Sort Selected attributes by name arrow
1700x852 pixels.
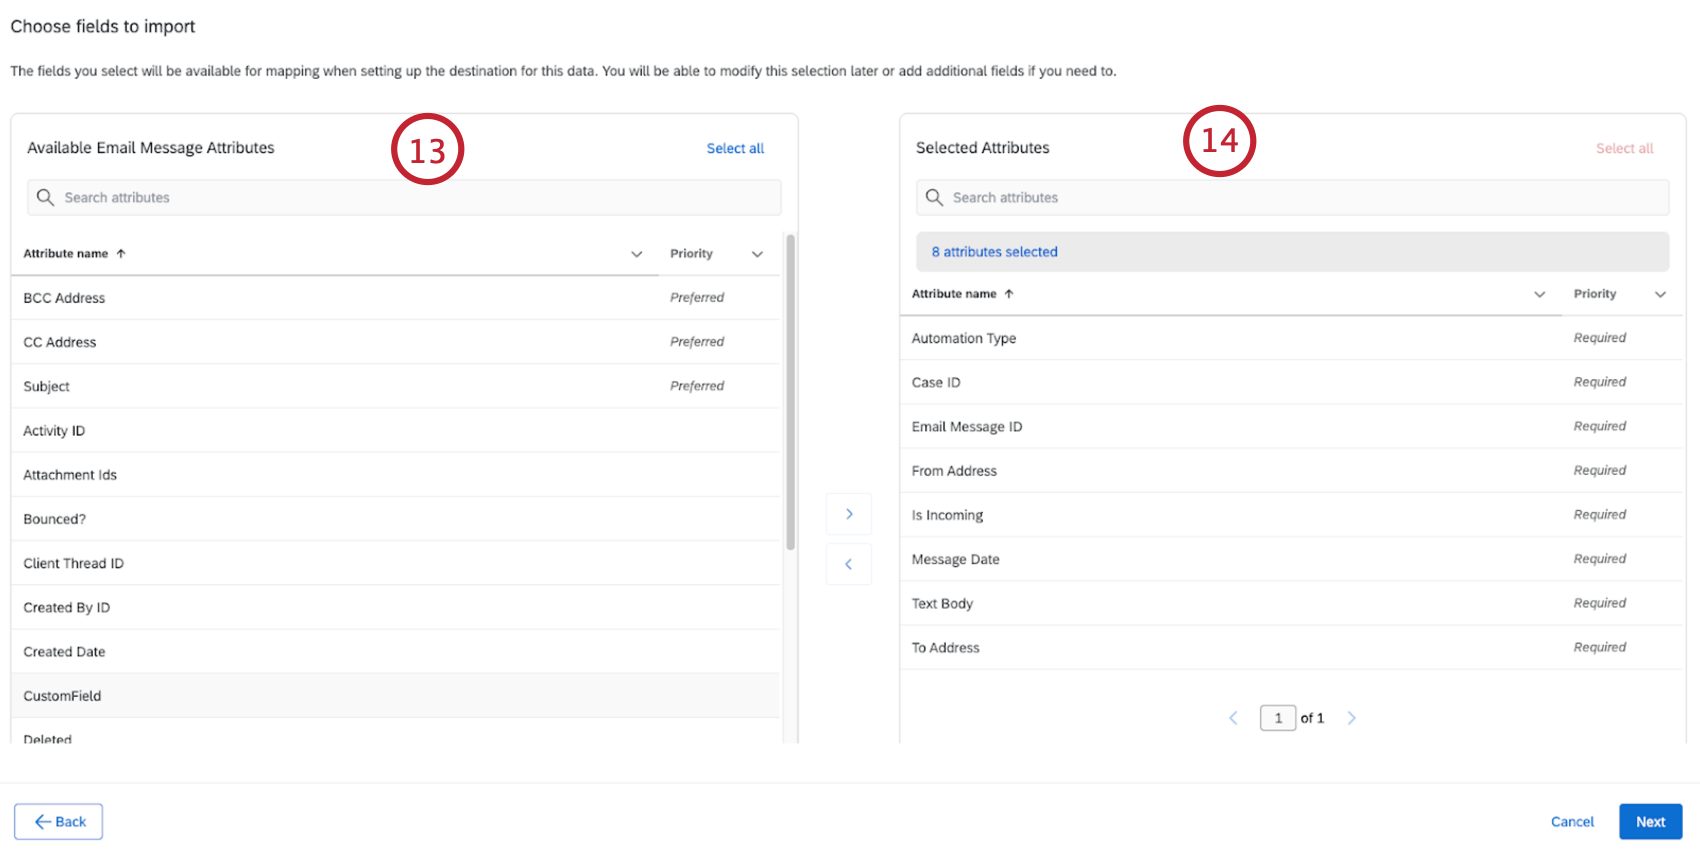(1009, 294)
